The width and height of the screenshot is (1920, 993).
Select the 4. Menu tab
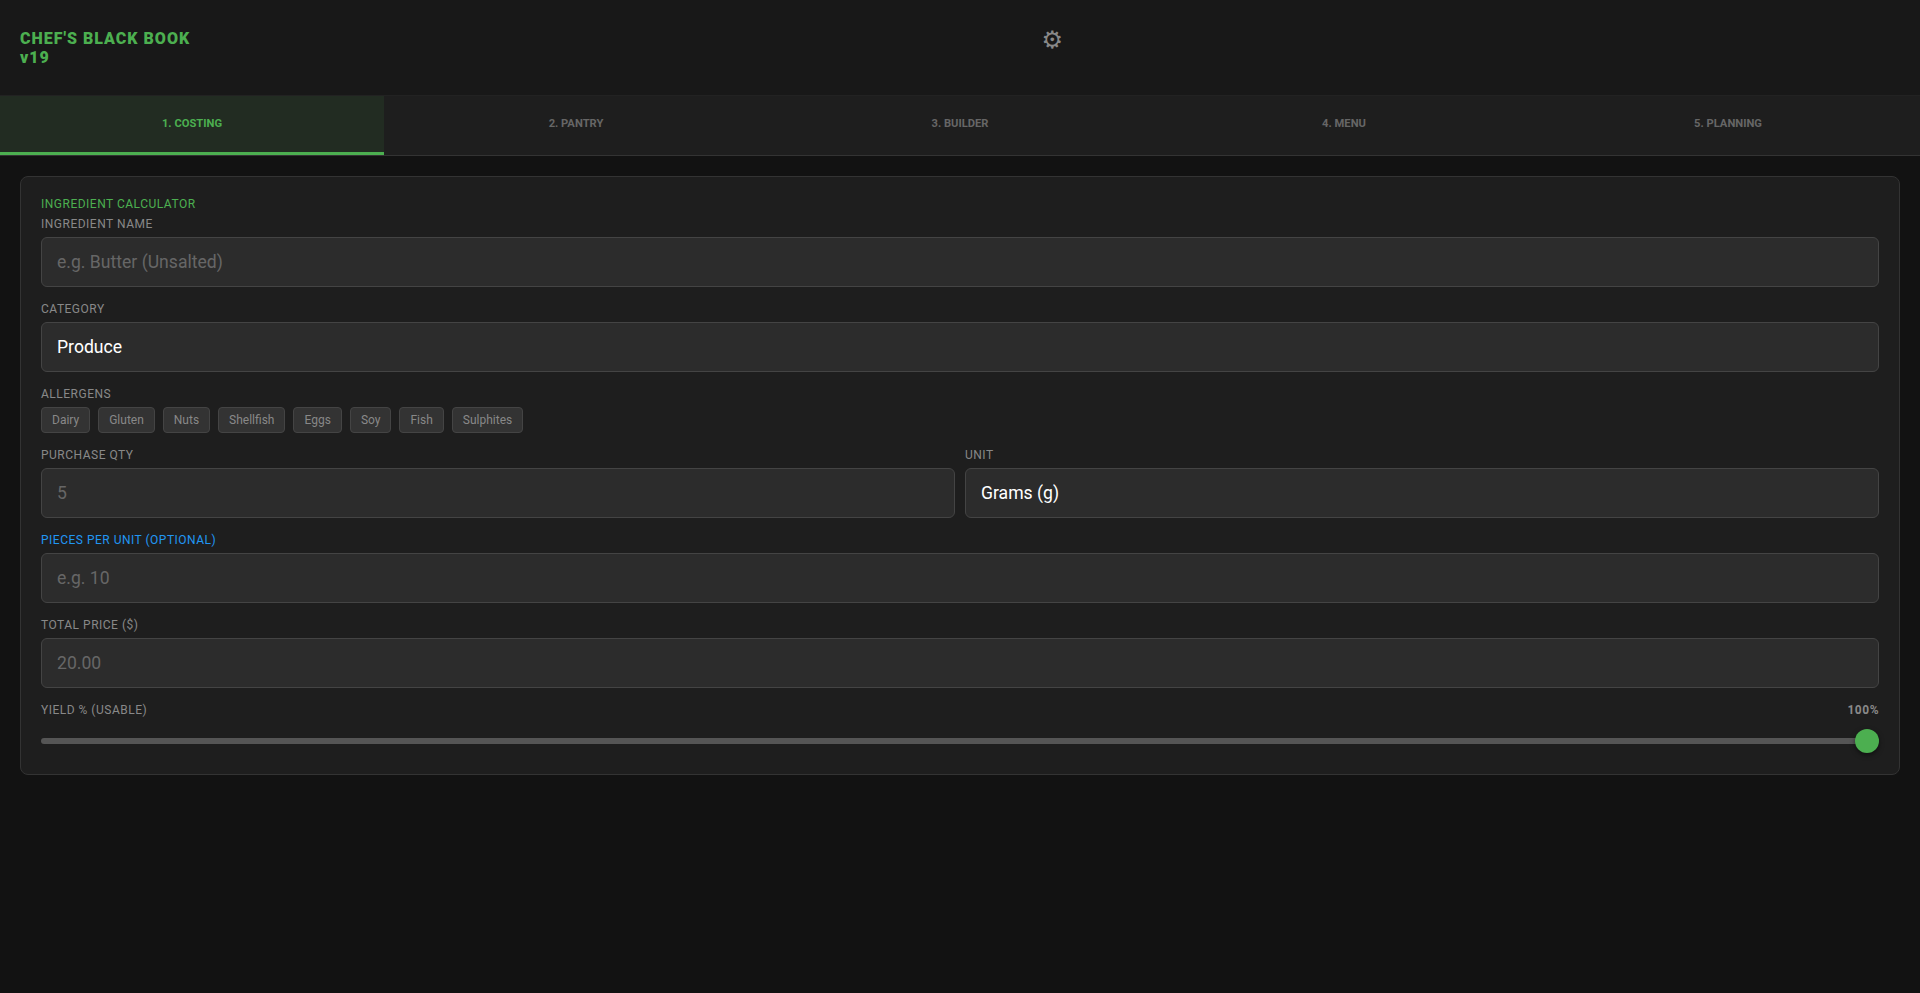tap(1344, 124)
